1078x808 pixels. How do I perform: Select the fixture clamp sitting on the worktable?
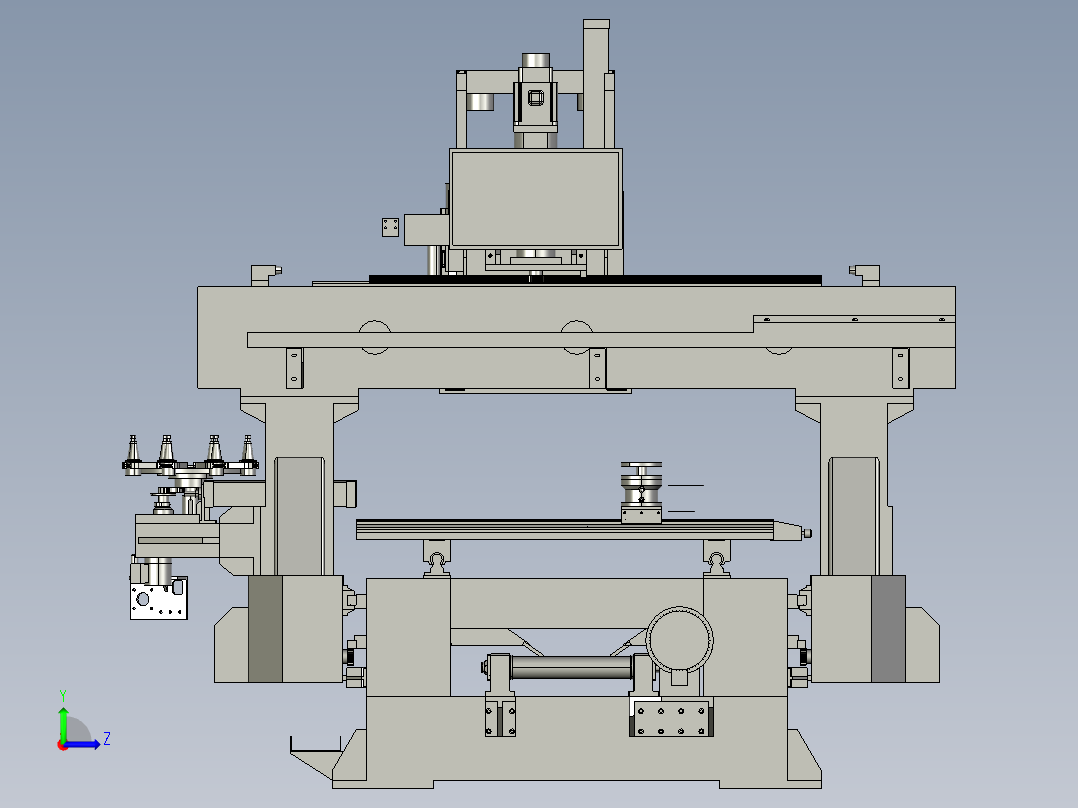[641, 492]
